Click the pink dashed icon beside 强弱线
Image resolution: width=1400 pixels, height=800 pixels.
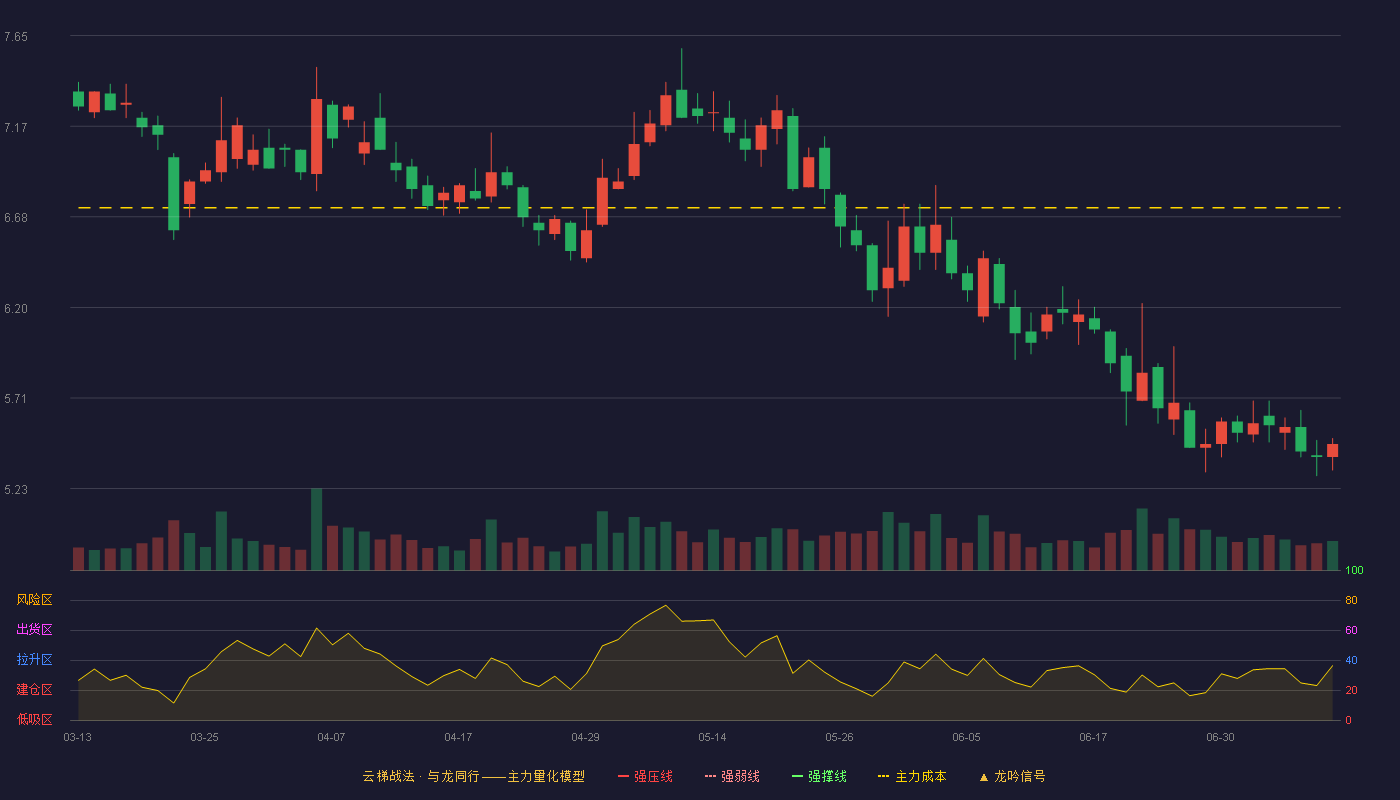(710, 776)
